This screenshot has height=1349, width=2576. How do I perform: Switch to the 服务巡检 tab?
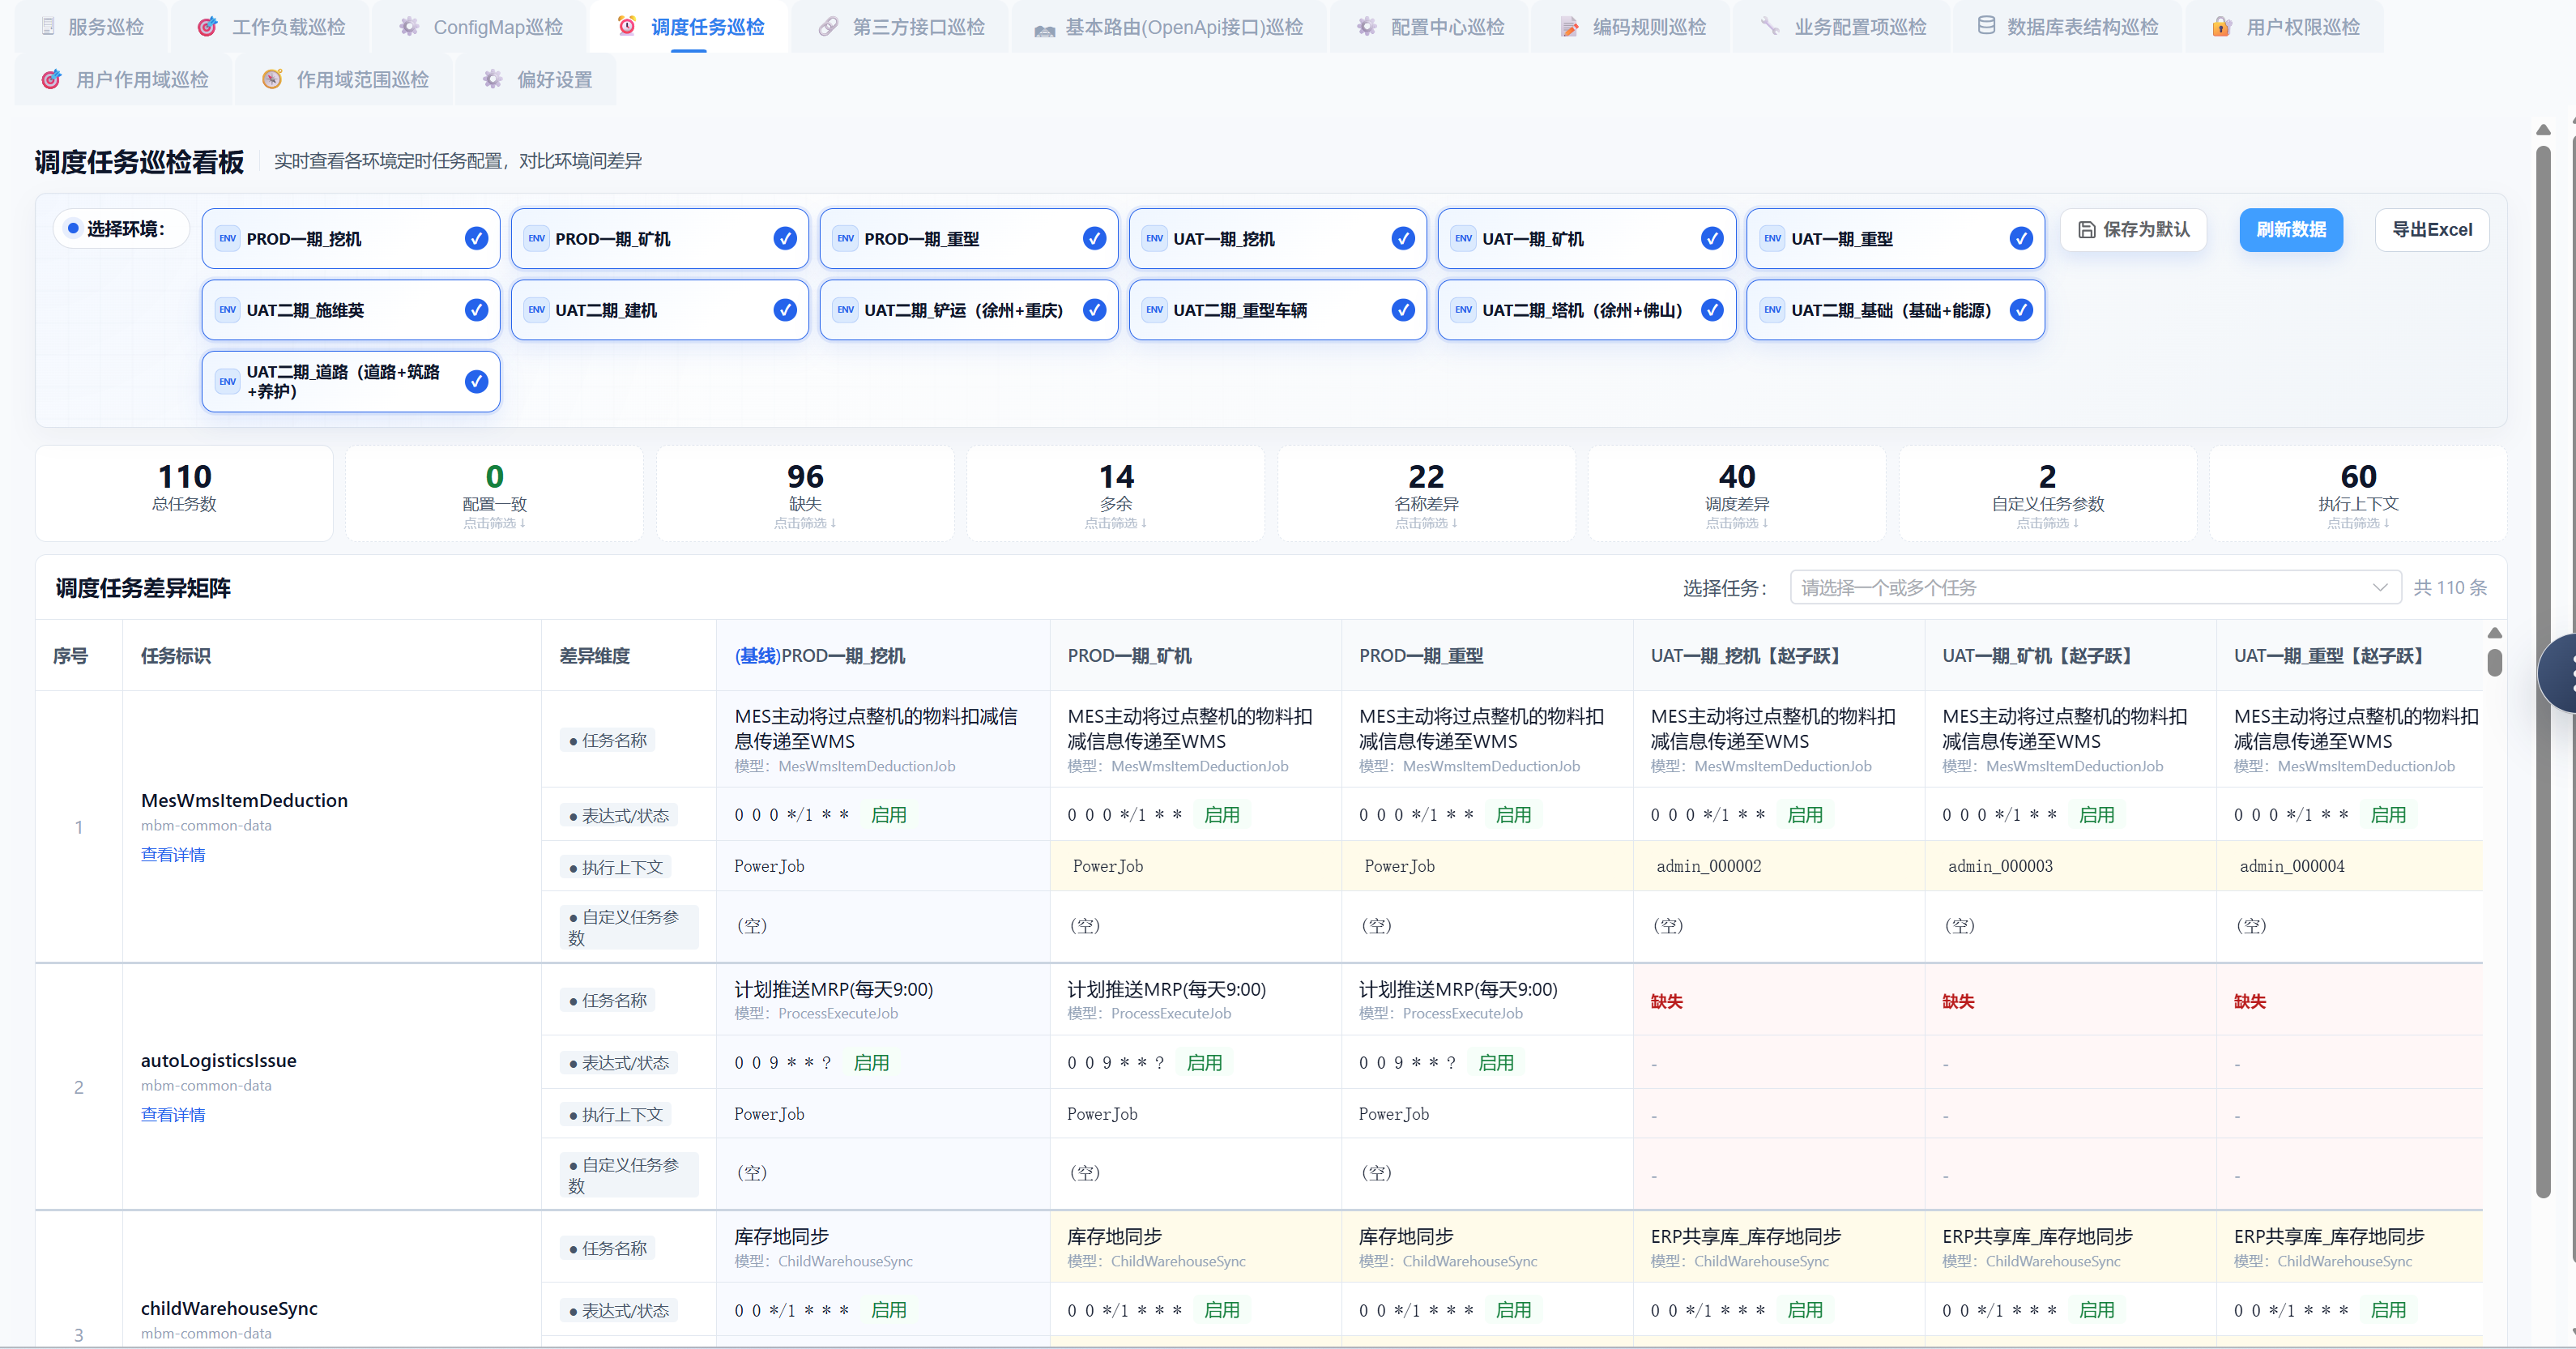coord(91,27)
